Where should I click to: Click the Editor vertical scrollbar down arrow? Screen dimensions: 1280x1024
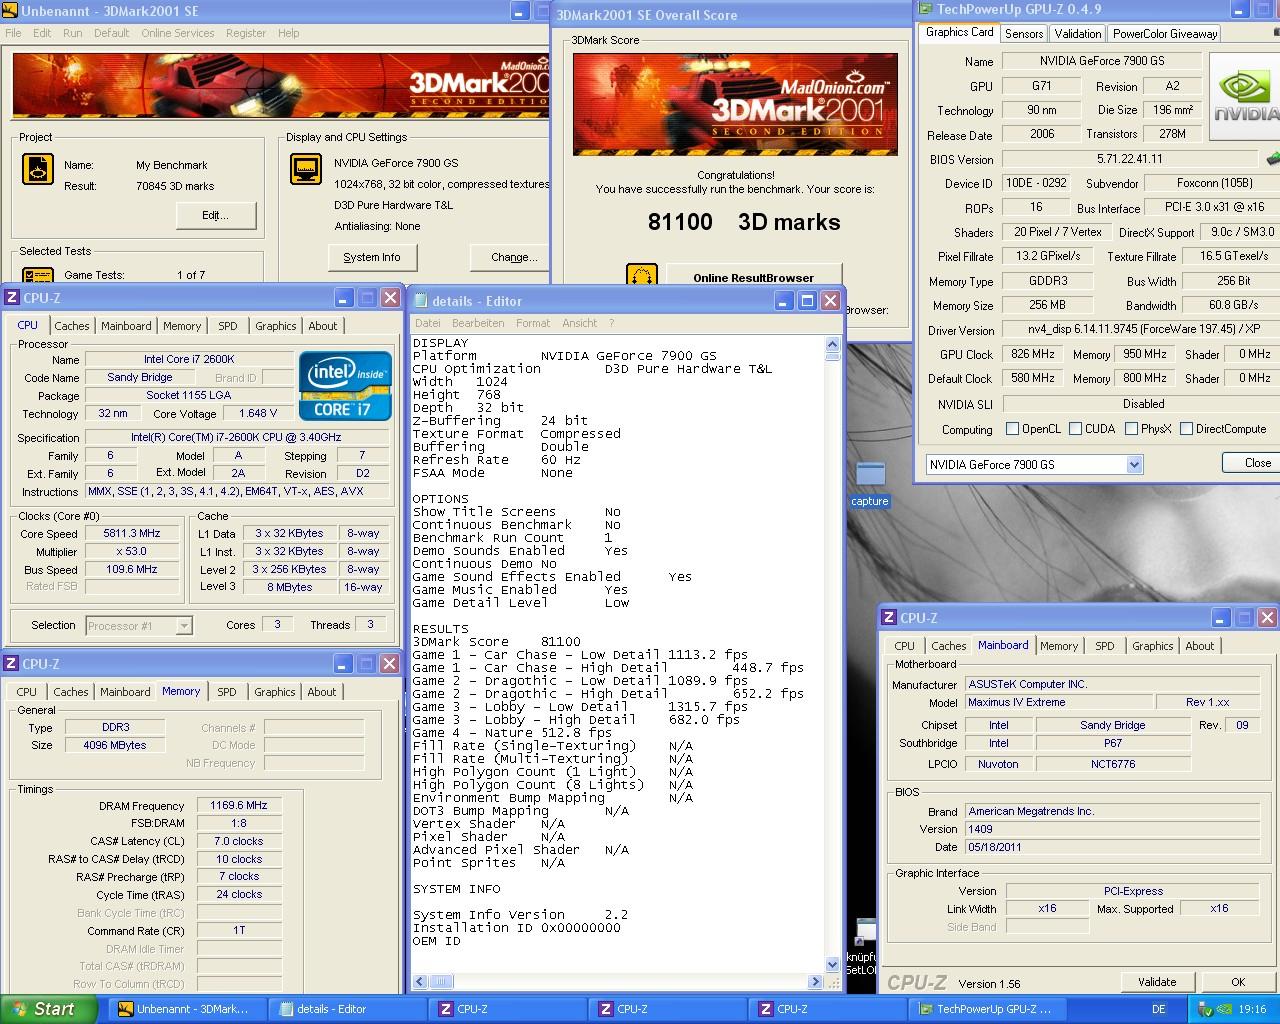(832, 965)
